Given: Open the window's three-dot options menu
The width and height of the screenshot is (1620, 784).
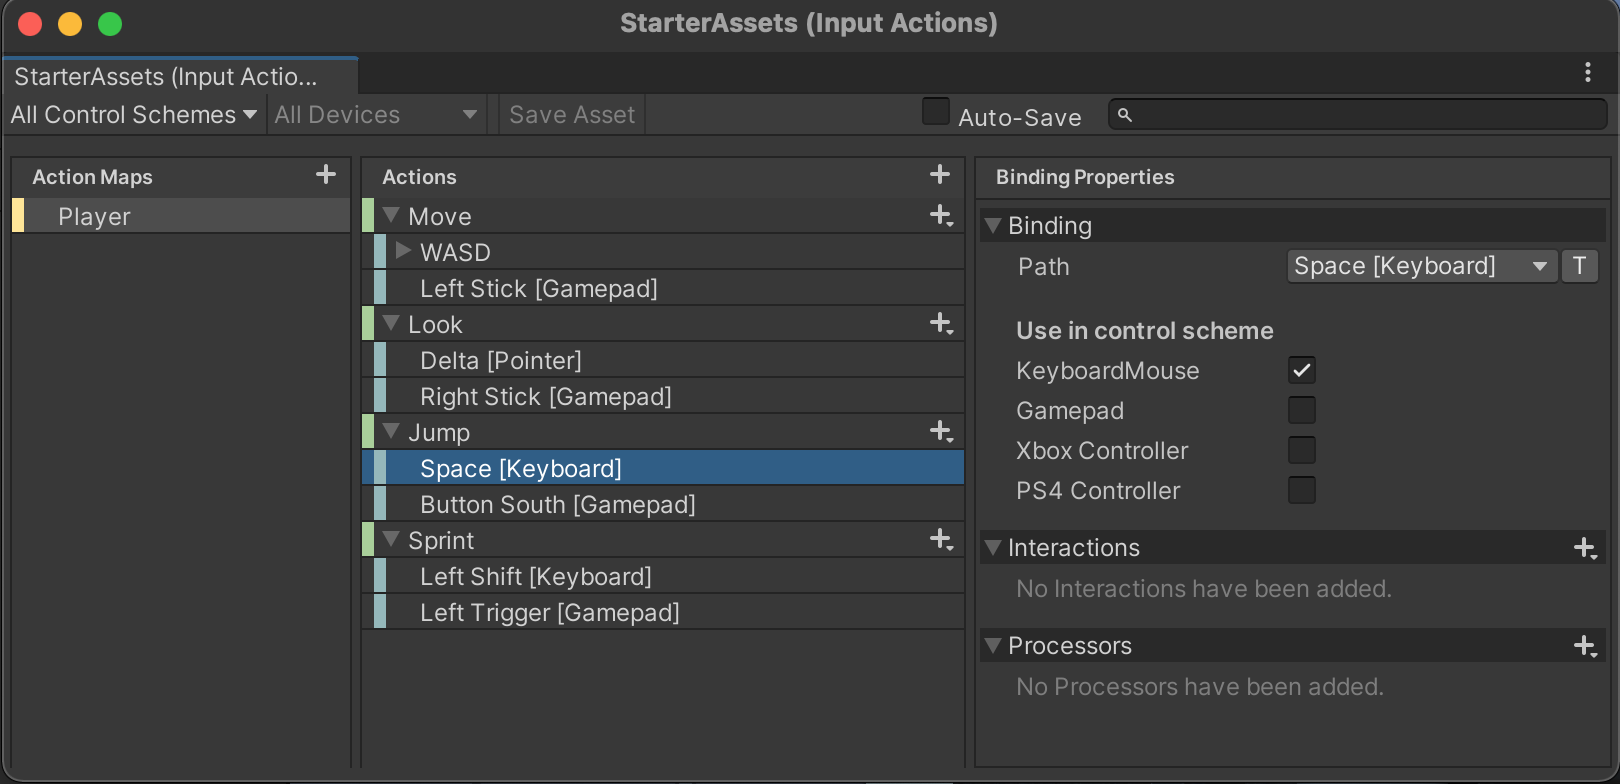Looking at the screenshot, I should [1587, 72].
